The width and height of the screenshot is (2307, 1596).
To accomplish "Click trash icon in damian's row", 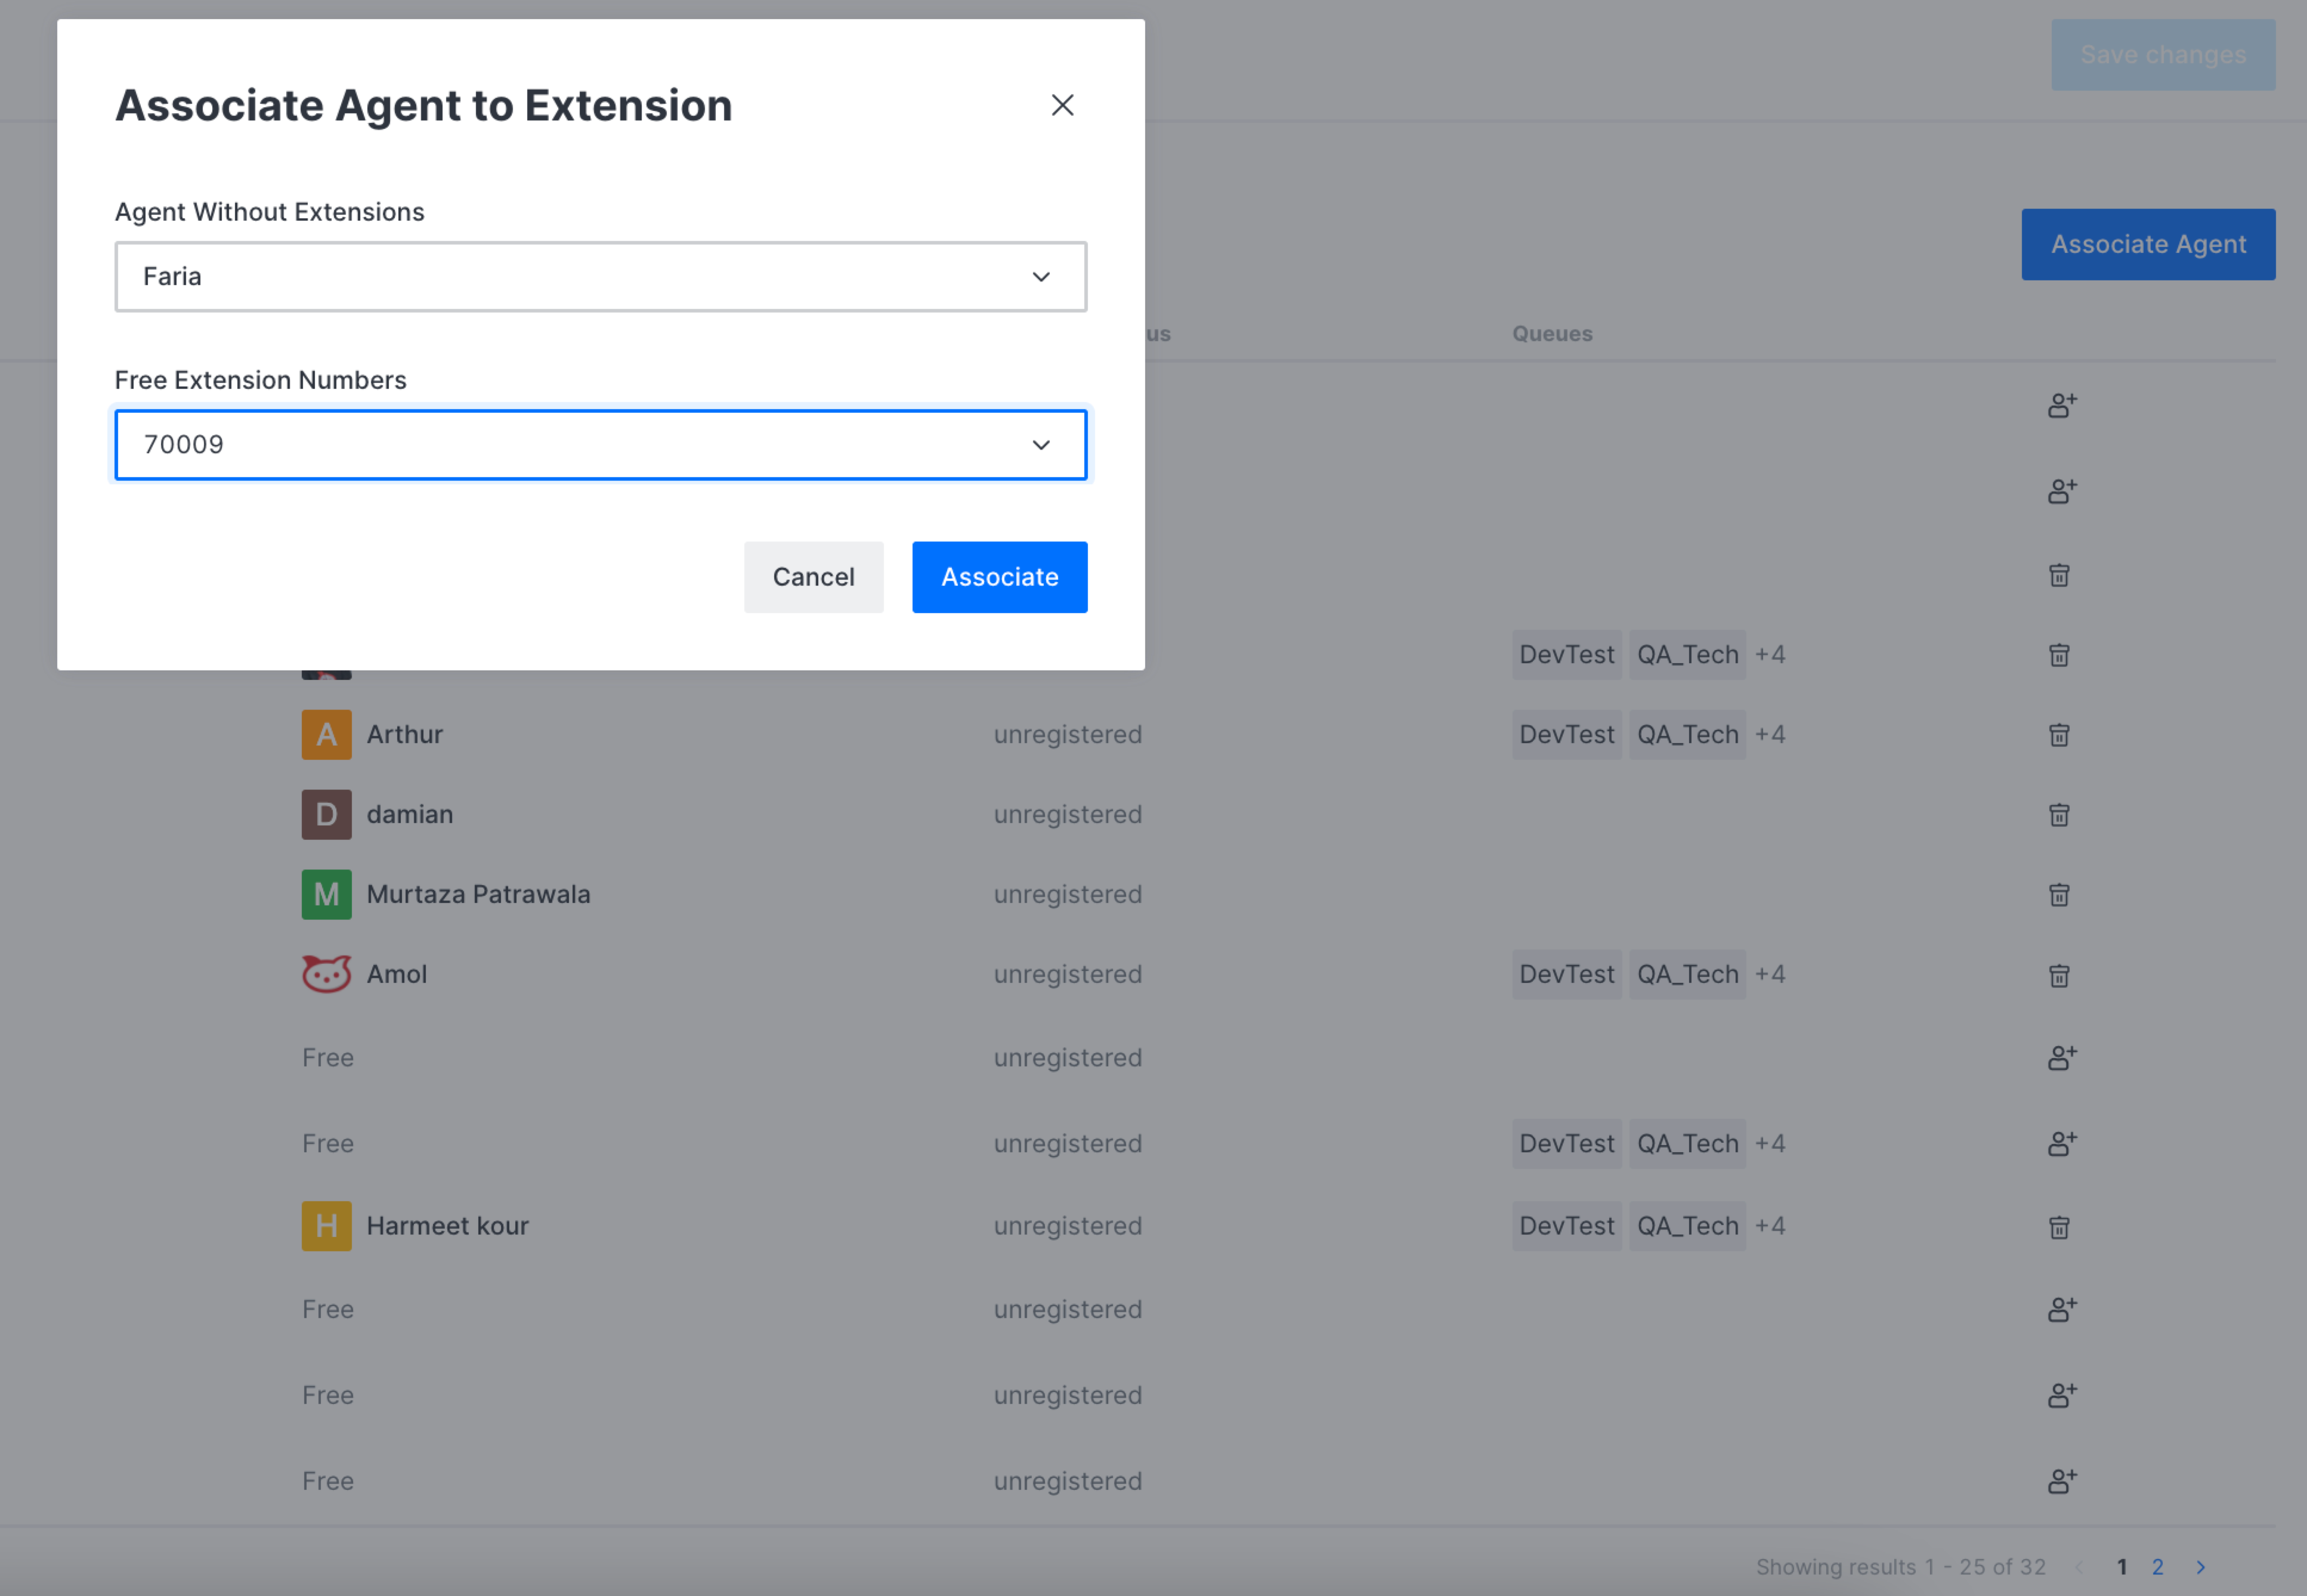I will pyautogui.click(x=2058, y=815).
